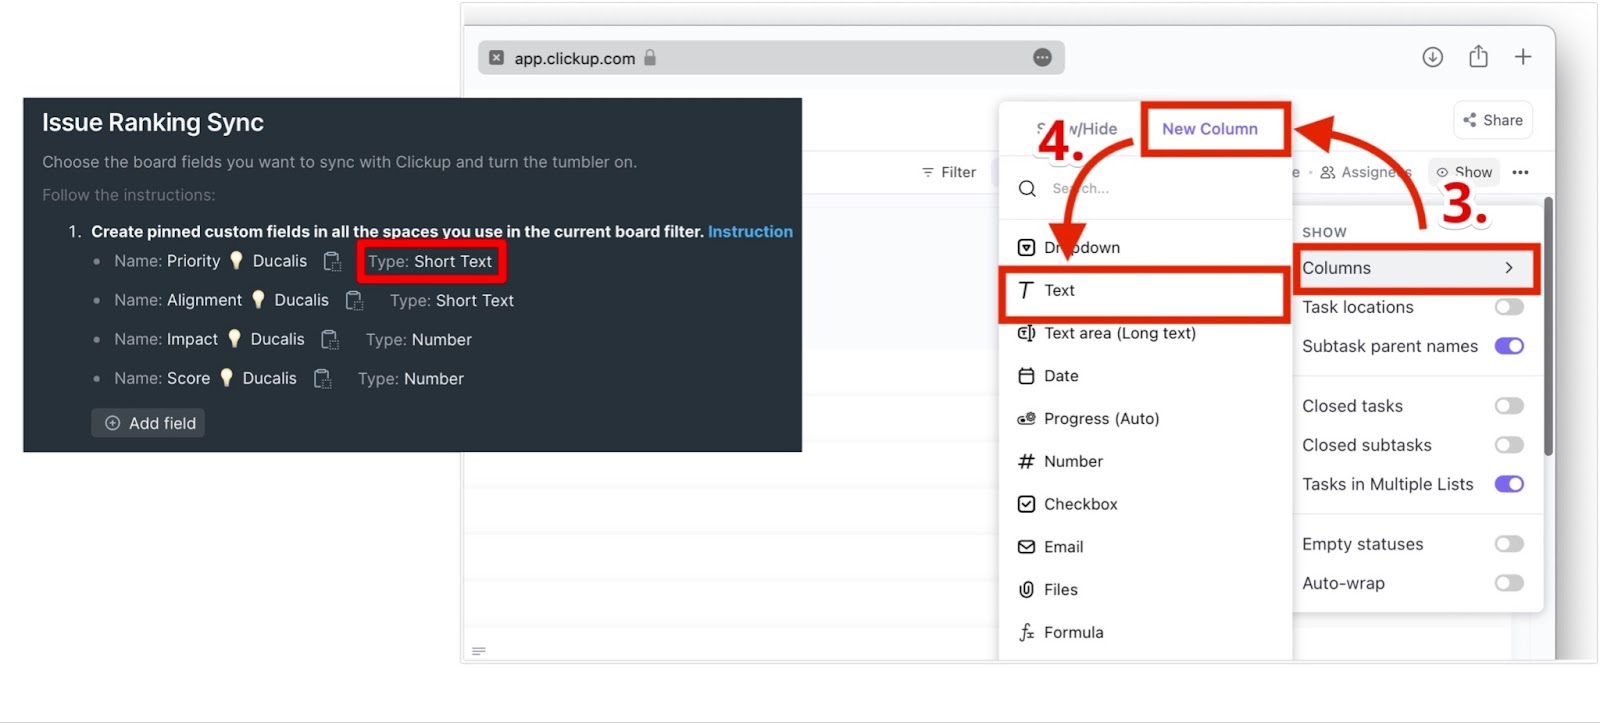Open the three-dot more options menu
This screenshot has height=723, width=1600.
(1520, 172)
